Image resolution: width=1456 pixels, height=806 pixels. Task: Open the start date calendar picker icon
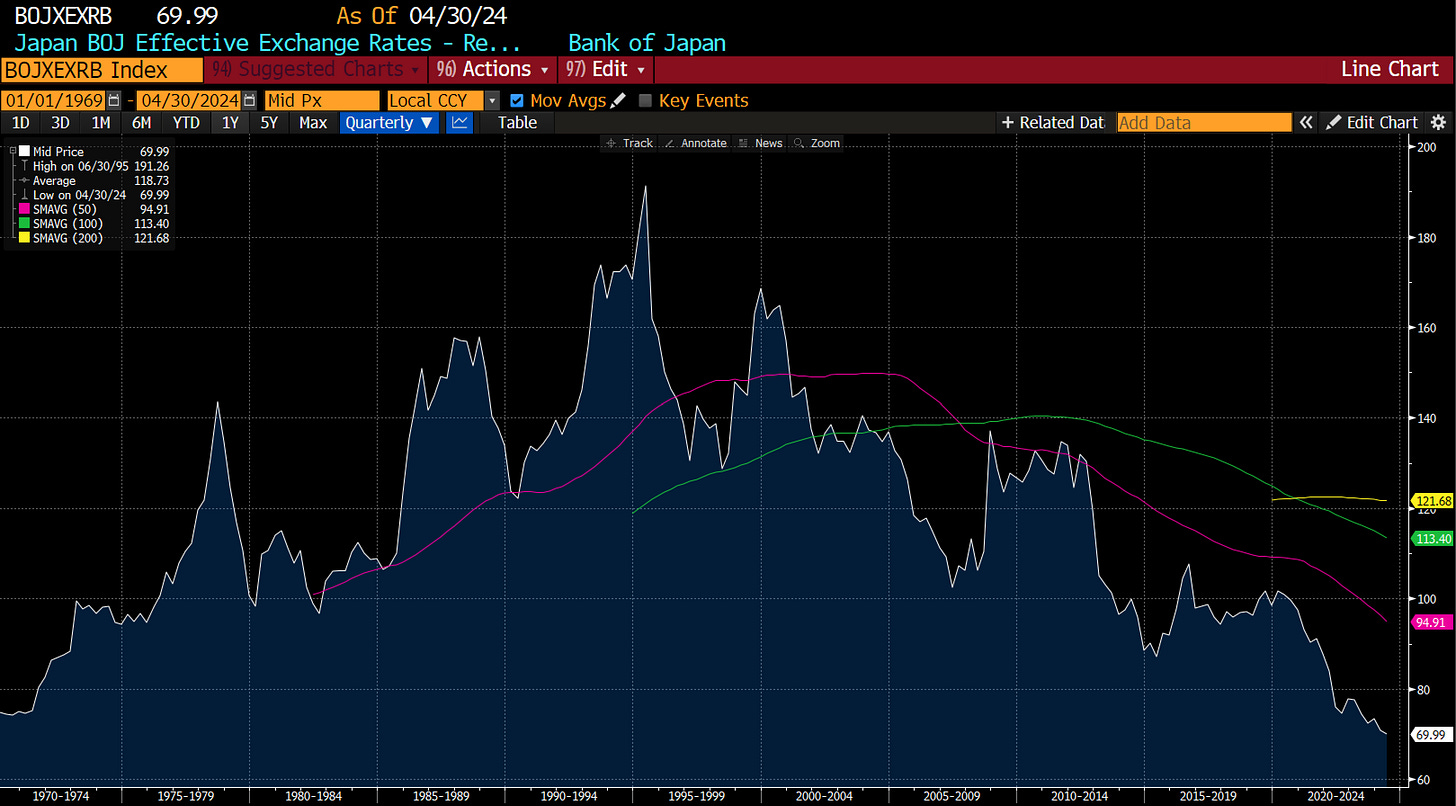point(114,100)
